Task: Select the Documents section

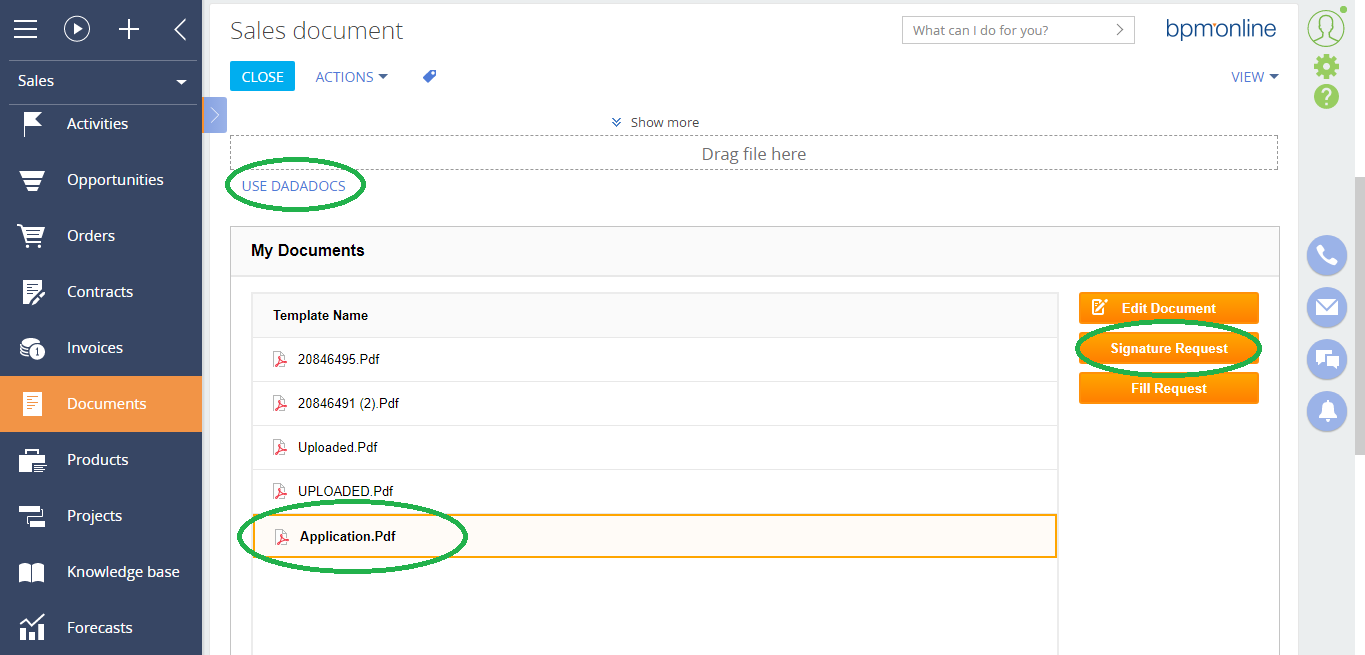Action: point(101,404)
